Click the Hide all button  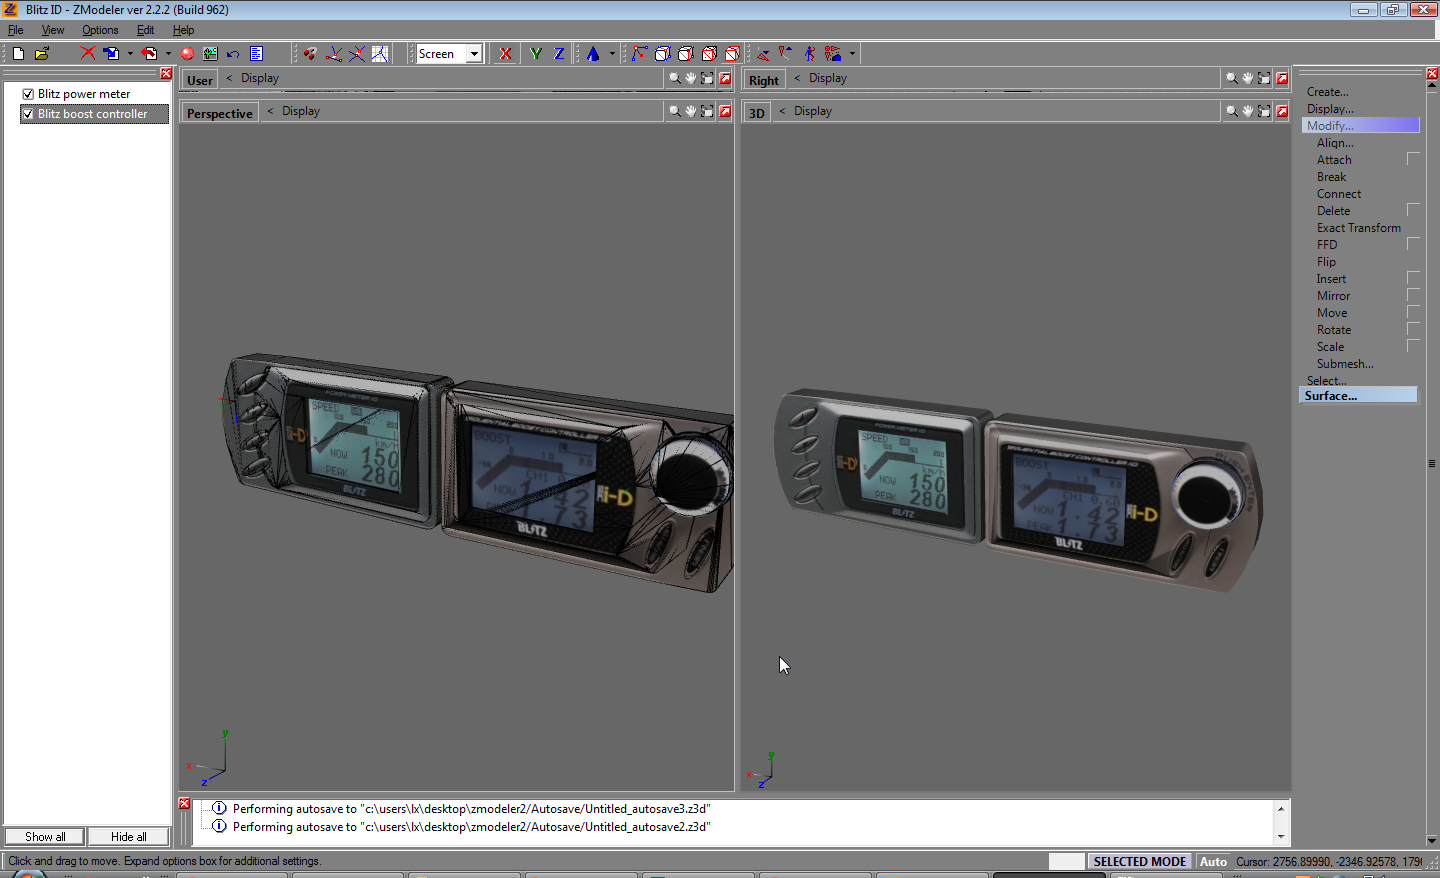click(x=129, y=837)
